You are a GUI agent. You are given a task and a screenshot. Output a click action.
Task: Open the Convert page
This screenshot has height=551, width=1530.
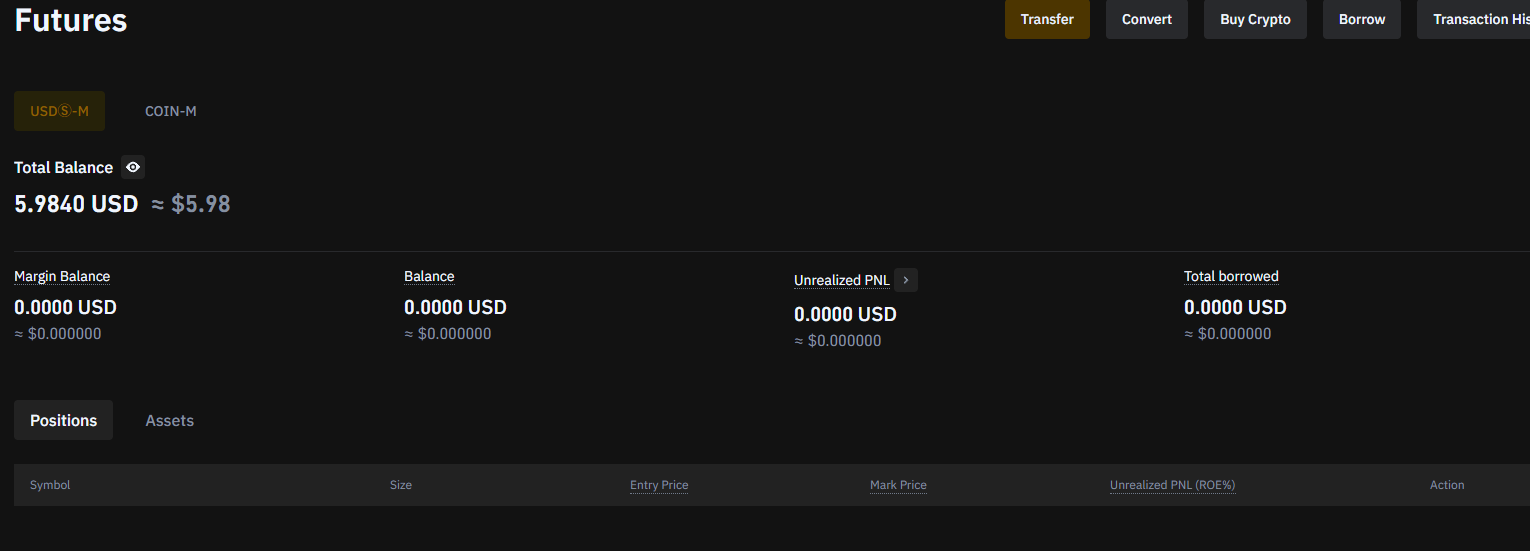tap(1146, 19)
